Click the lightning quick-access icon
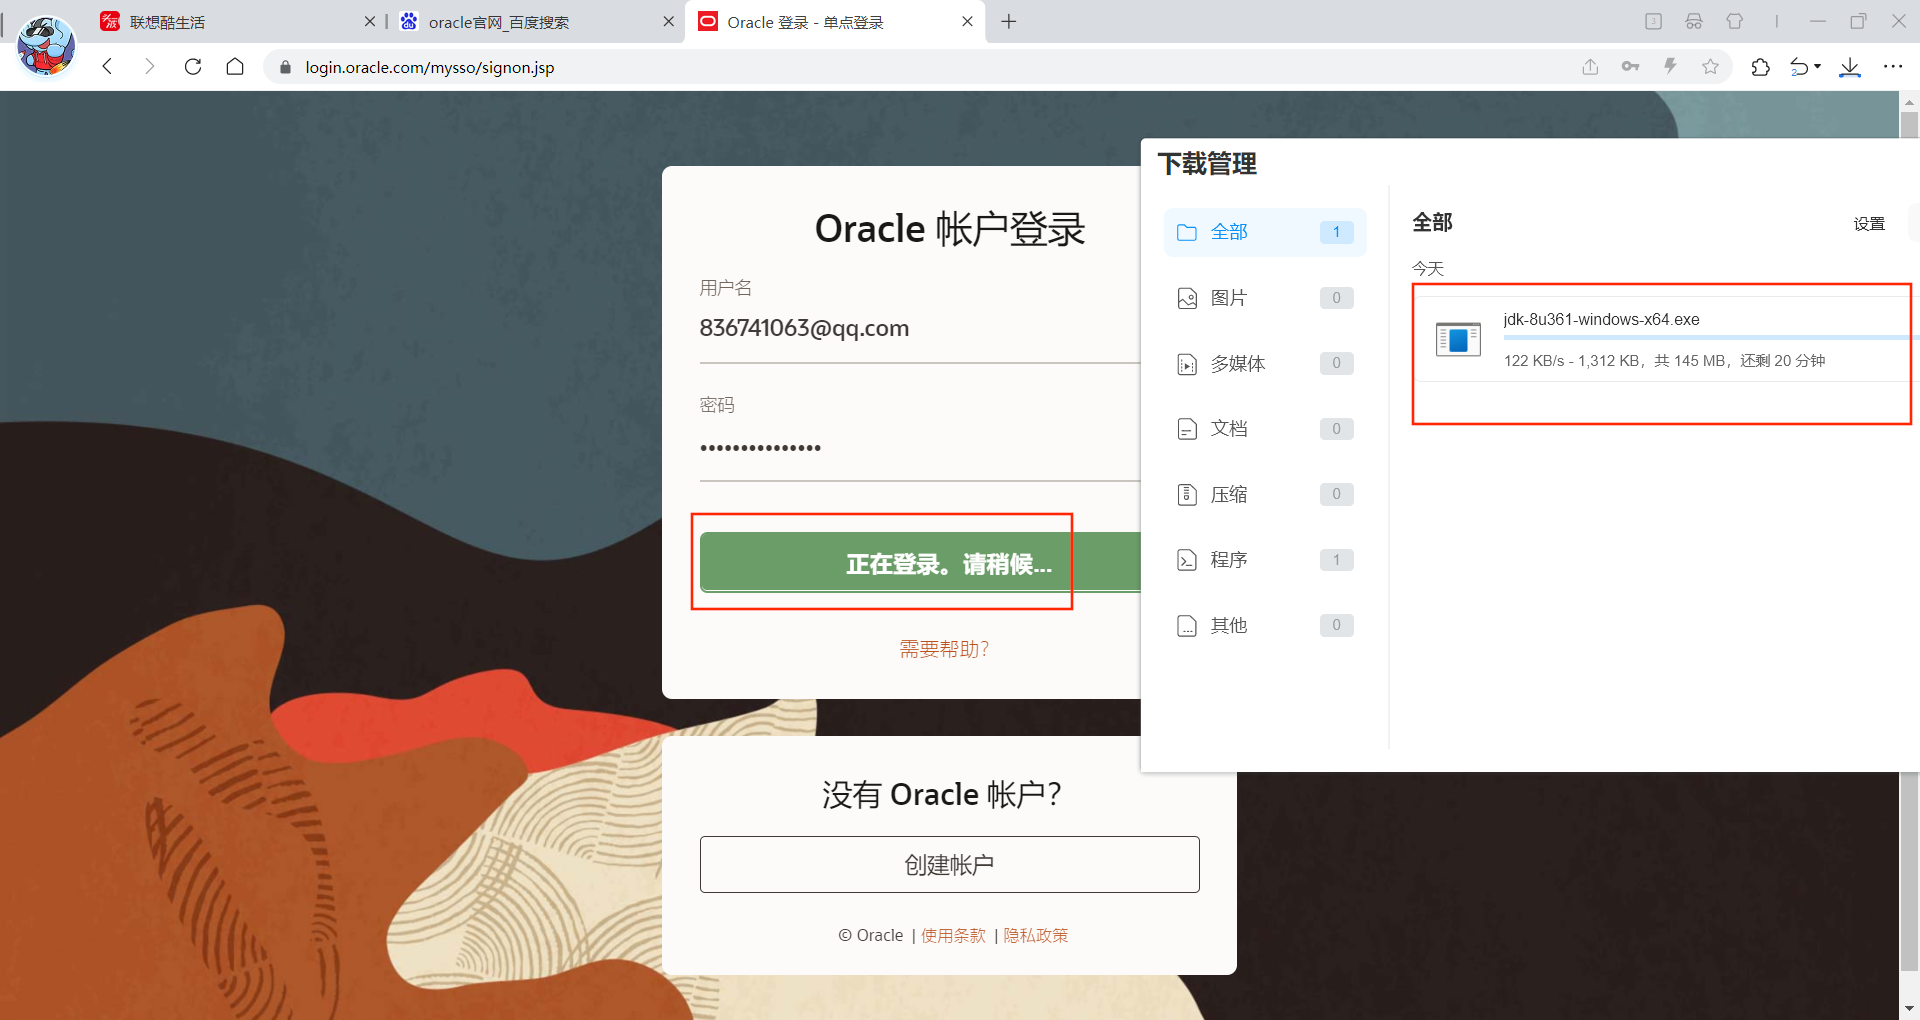 (1670, 67)
